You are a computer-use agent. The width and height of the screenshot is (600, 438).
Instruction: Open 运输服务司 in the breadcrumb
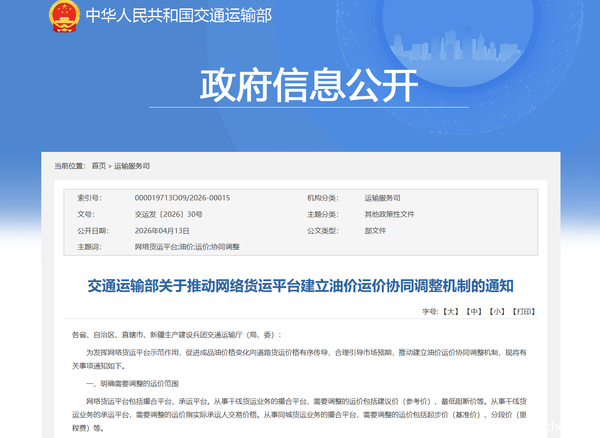point(132,166)
